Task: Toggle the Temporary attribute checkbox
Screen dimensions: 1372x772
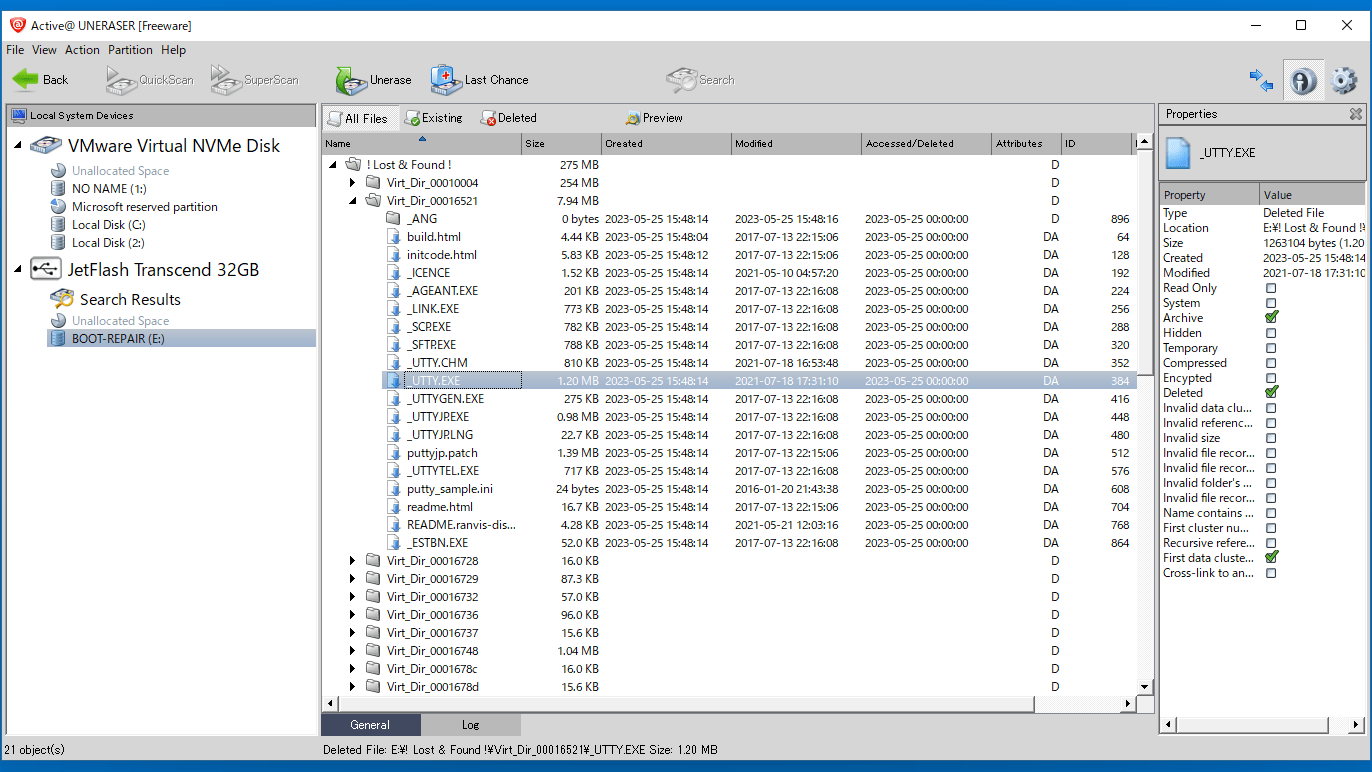Action: pos(1271,348)
